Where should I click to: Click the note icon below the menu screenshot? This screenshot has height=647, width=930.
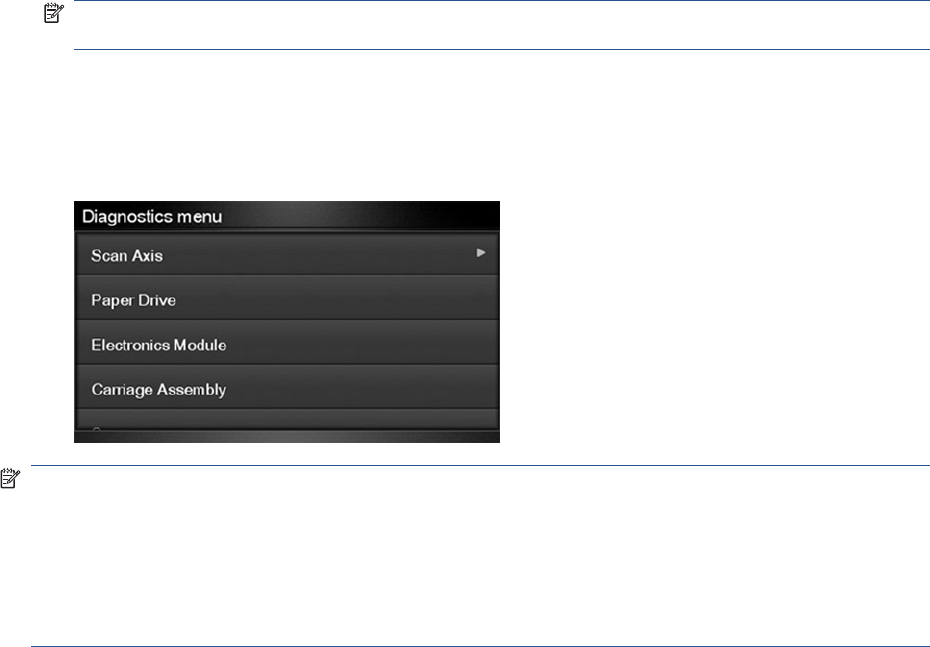(10, 478)
